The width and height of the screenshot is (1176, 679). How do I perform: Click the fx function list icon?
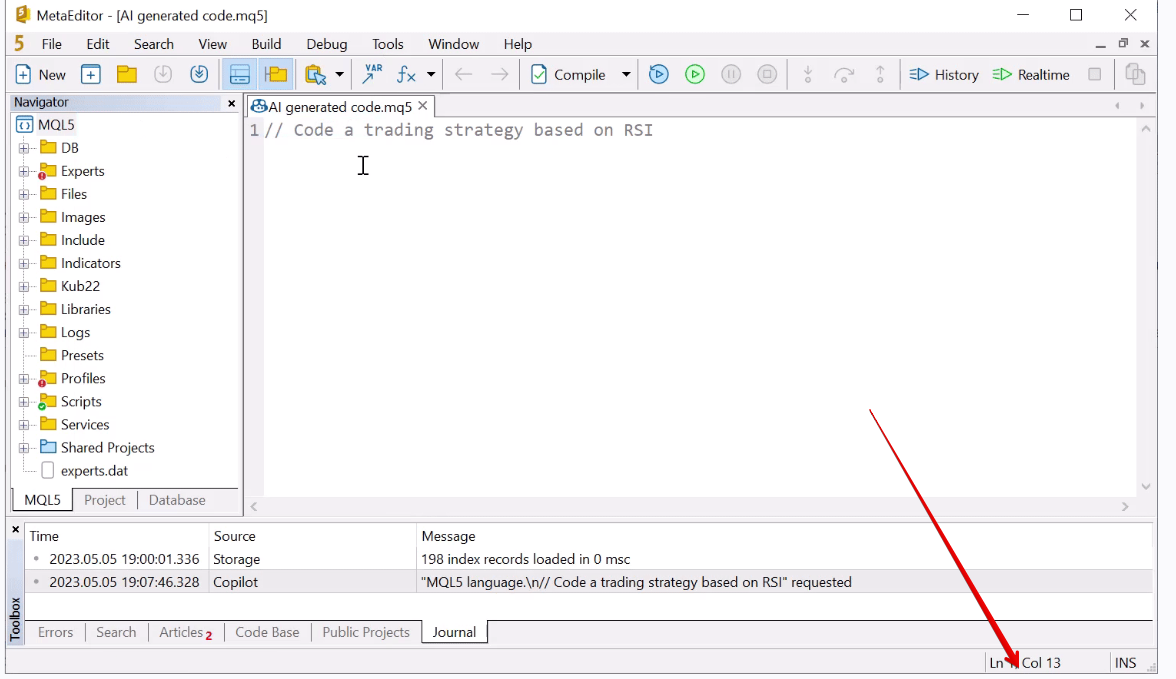point(406,74)
